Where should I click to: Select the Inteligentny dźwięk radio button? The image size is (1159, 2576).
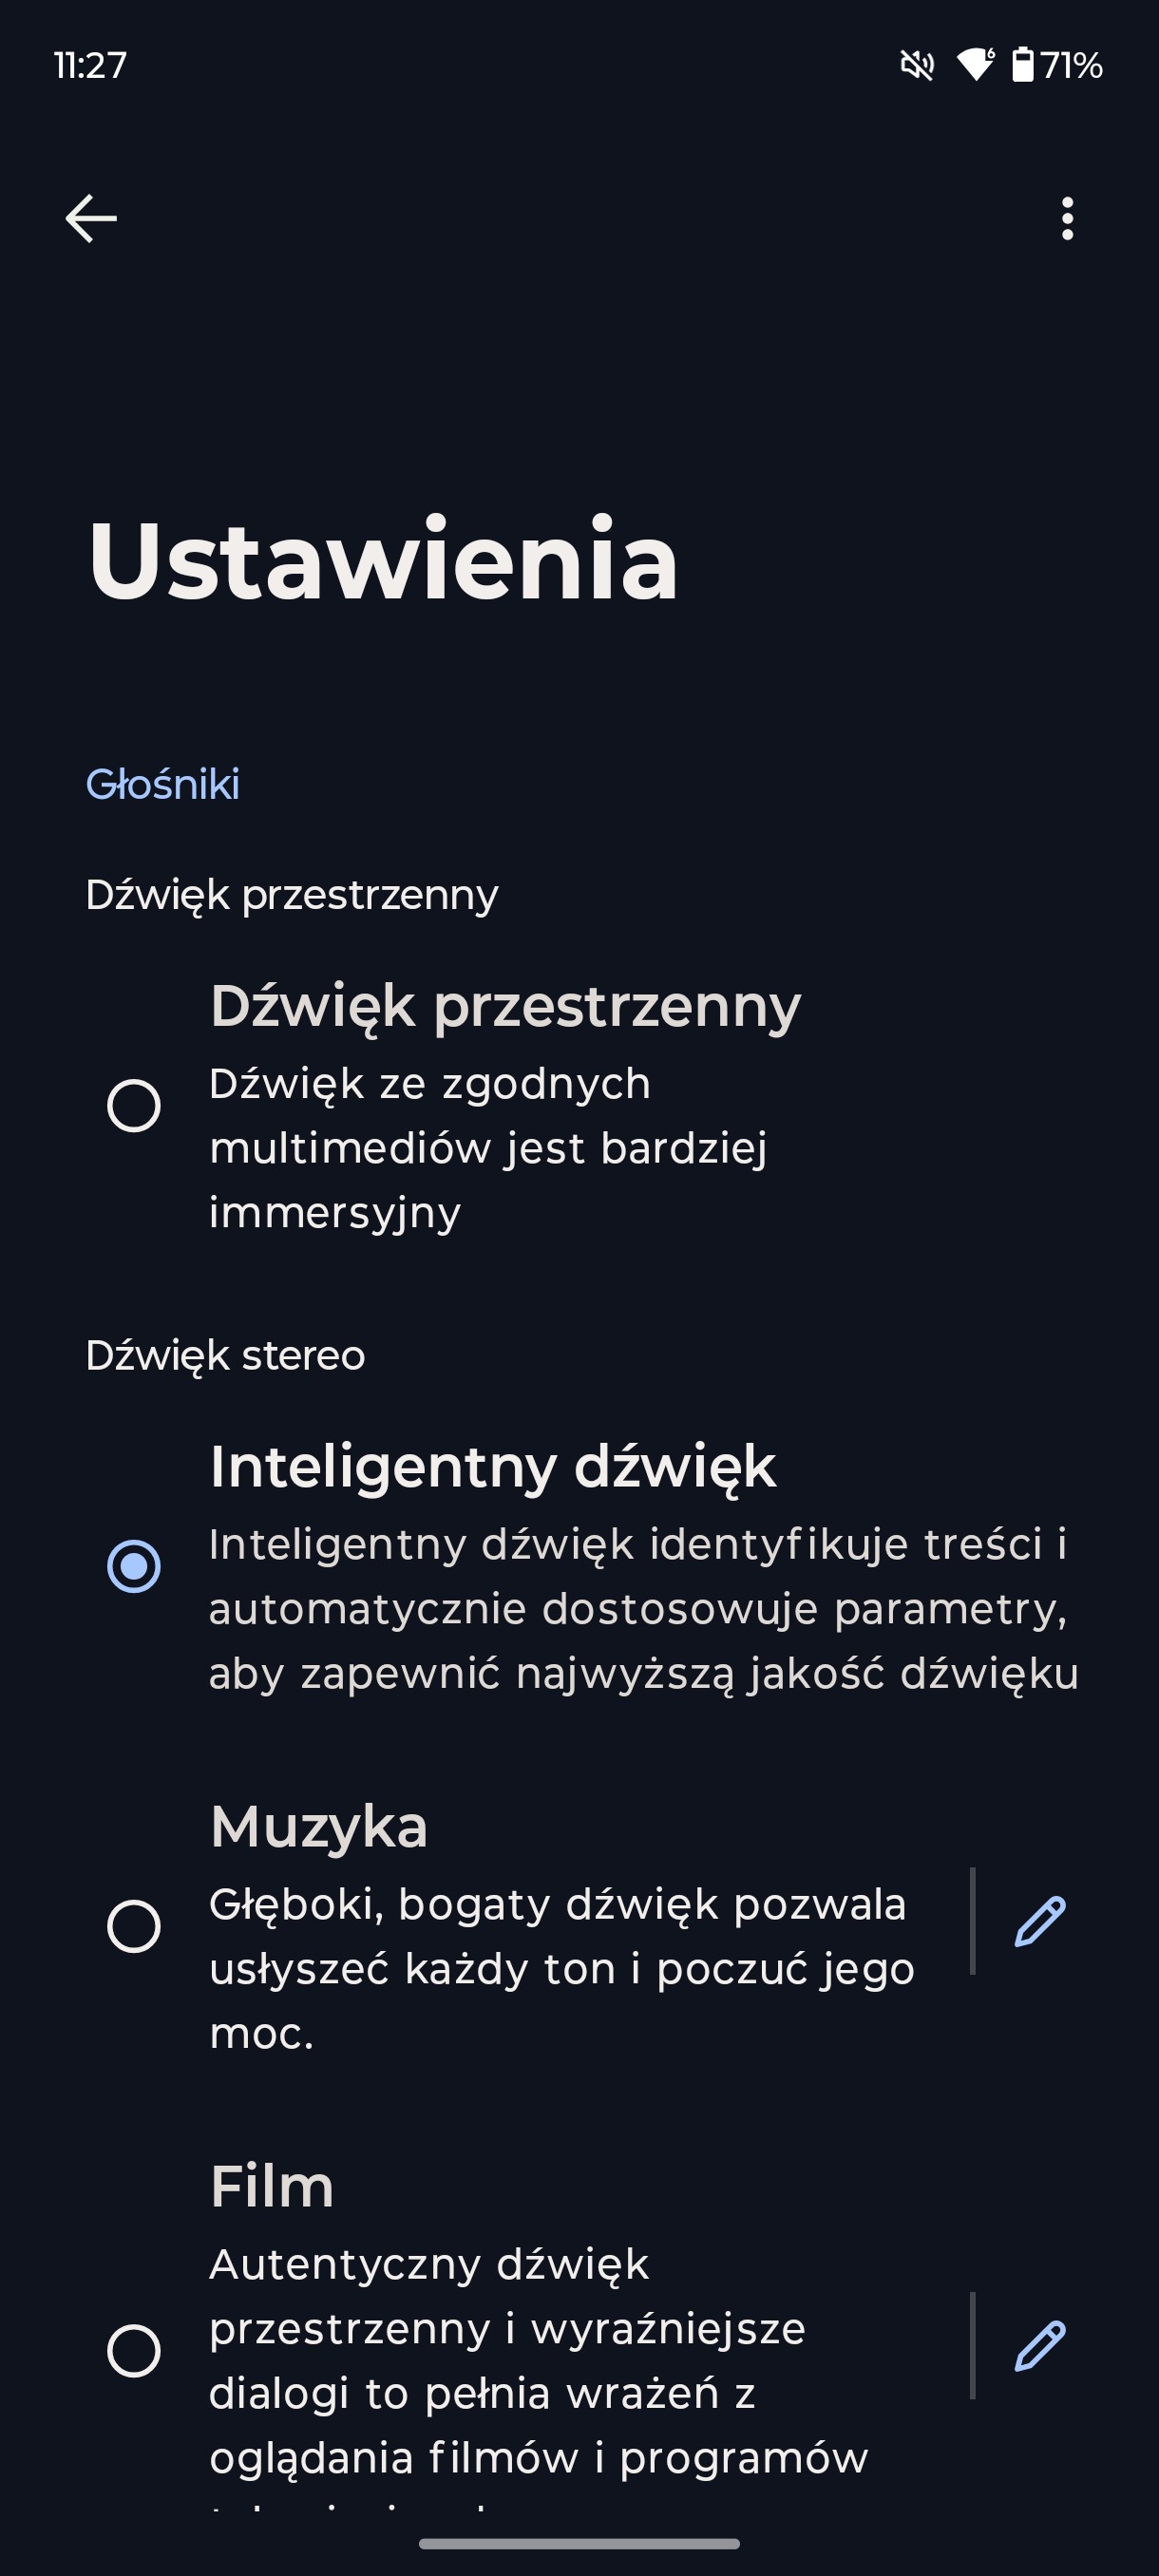(134, 1566)
